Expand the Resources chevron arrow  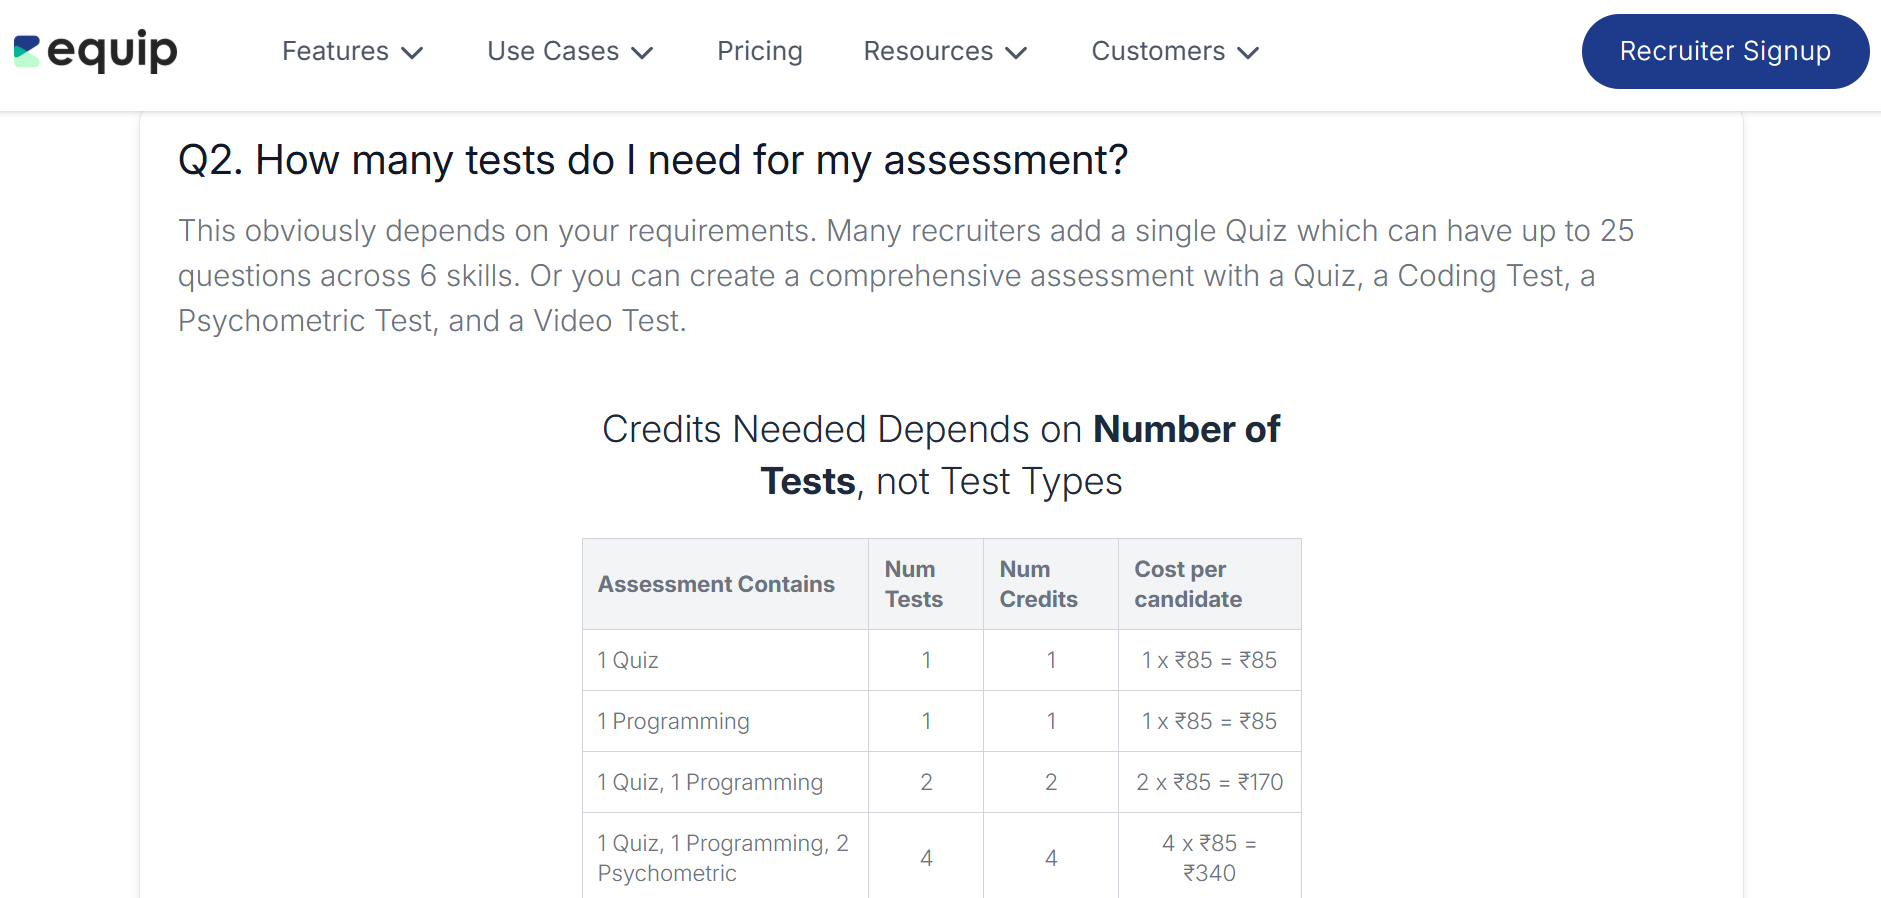pyautogui.click(x=1016, y=52)
